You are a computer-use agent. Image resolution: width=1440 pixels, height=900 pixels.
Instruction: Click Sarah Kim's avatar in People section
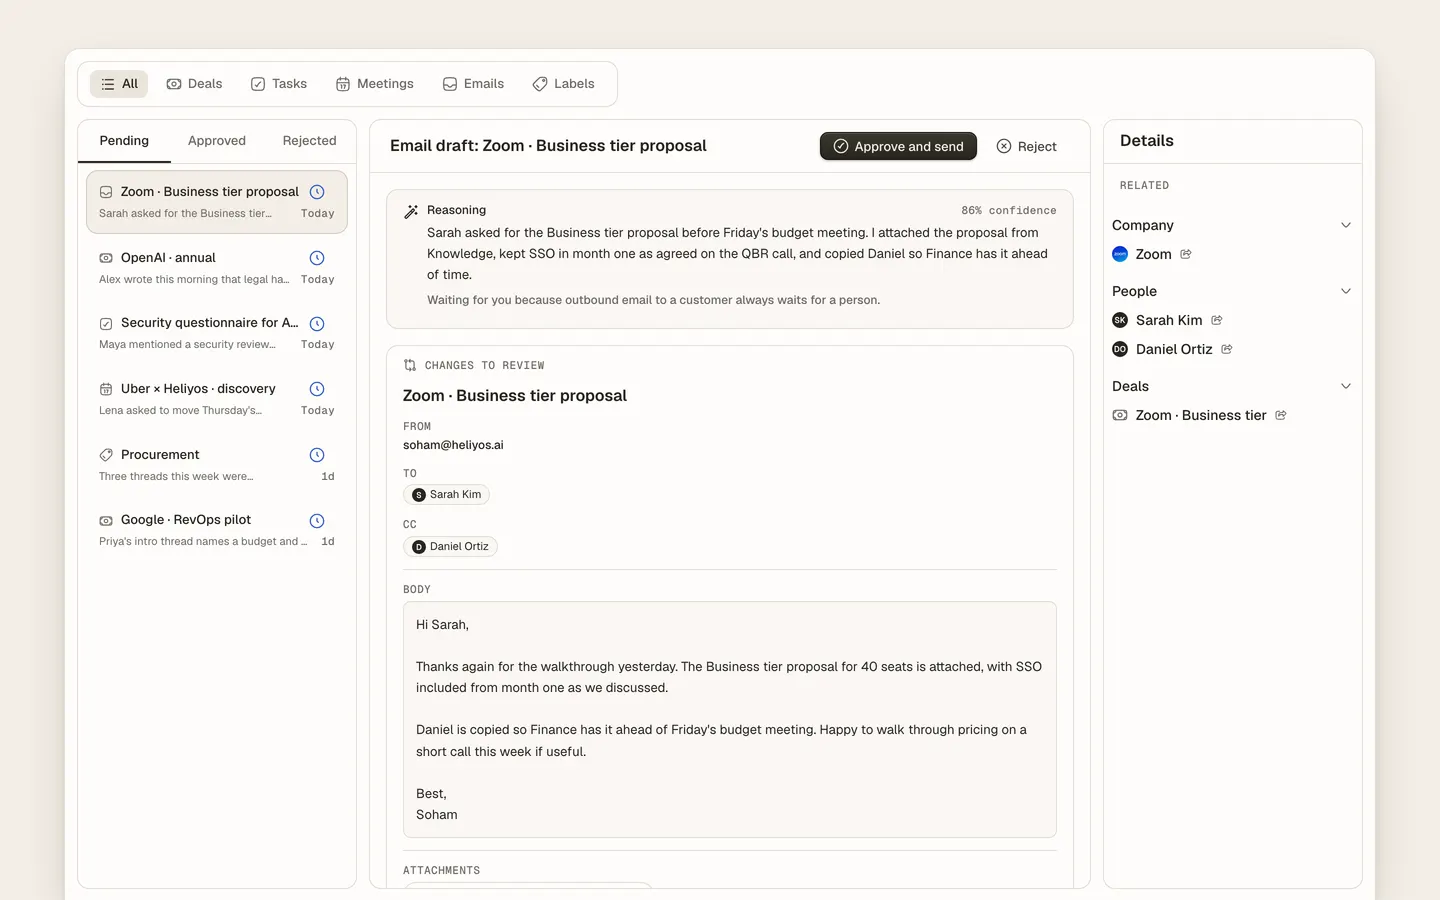tap(1120, 320)
